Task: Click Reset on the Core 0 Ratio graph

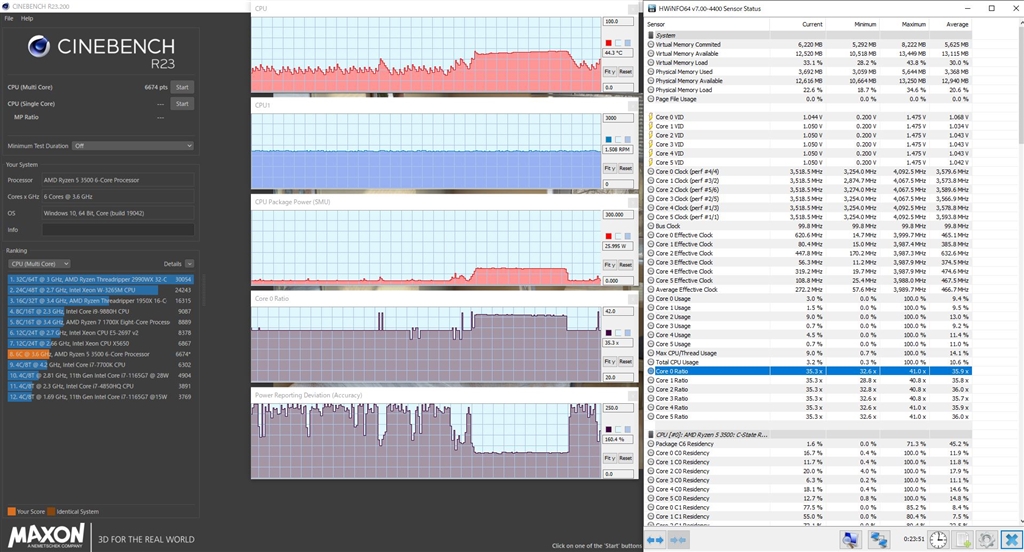Action: (x=626, y=361)
